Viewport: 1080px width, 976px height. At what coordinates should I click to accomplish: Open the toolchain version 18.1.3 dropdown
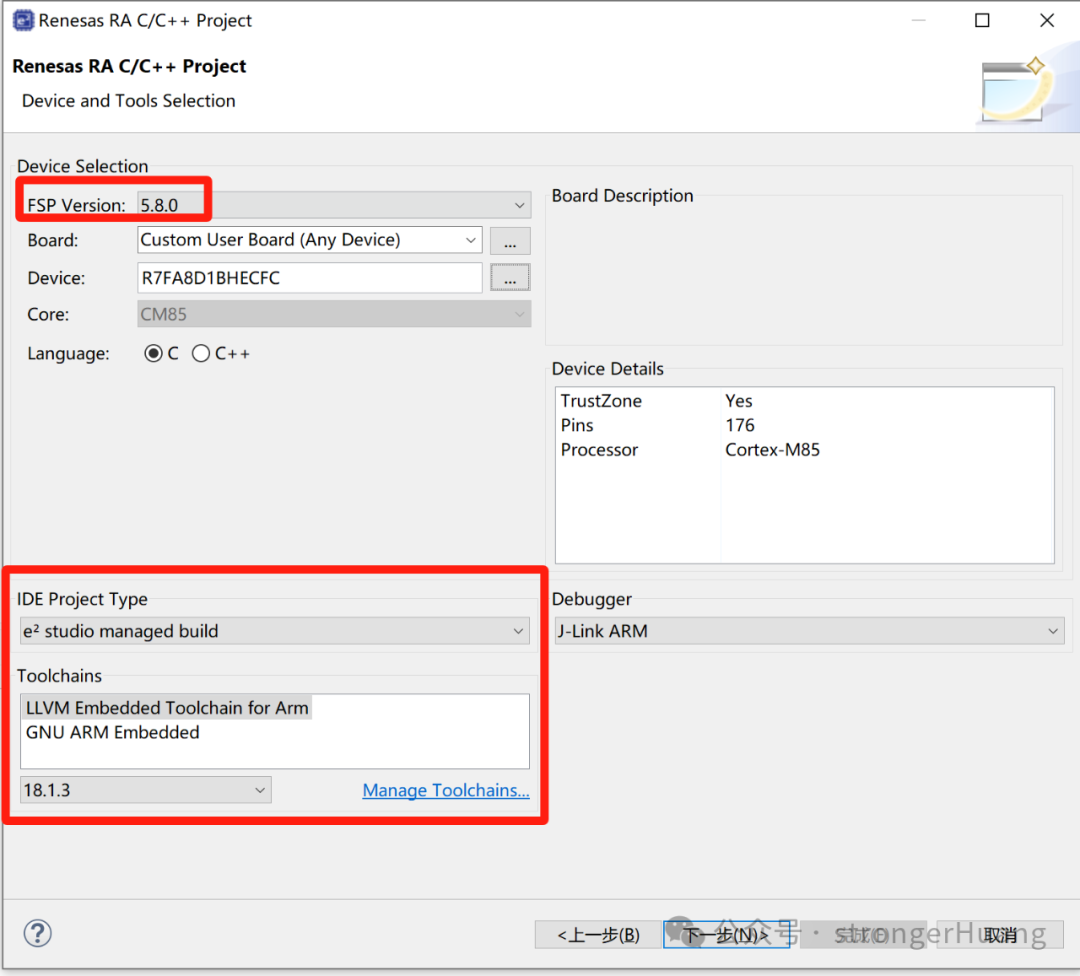(145, 790)
